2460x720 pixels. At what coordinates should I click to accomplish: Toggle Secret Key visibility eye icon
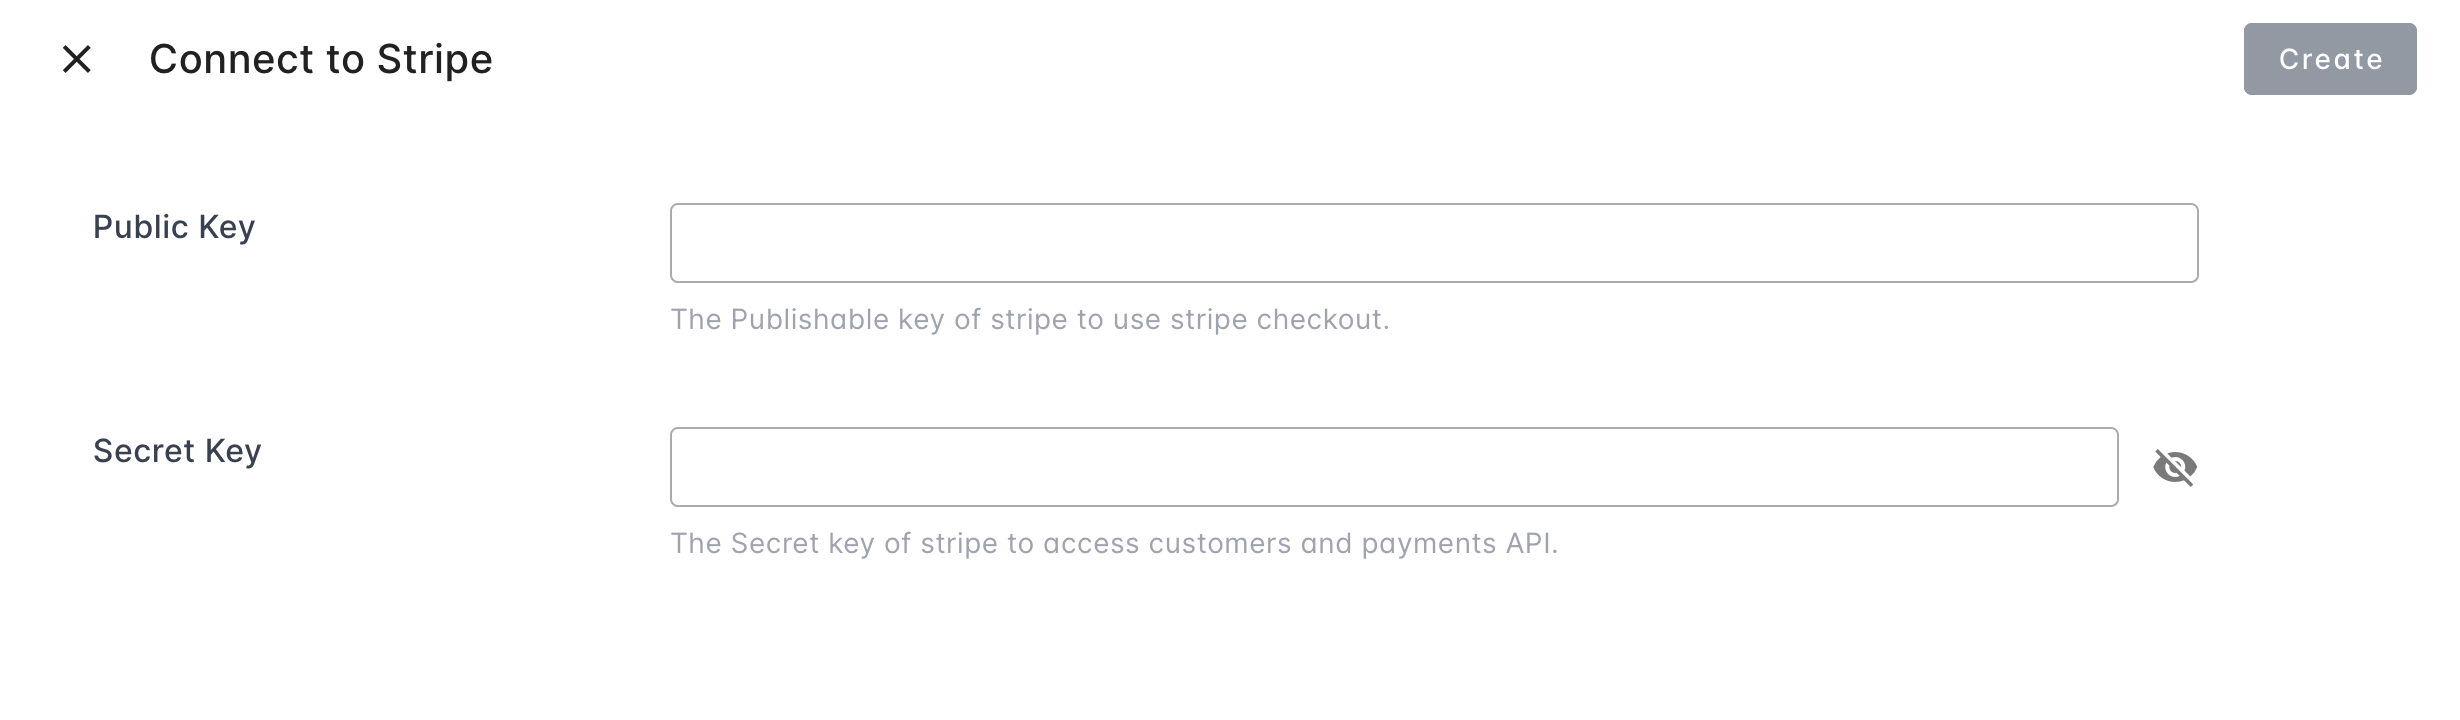[2174, 467]
